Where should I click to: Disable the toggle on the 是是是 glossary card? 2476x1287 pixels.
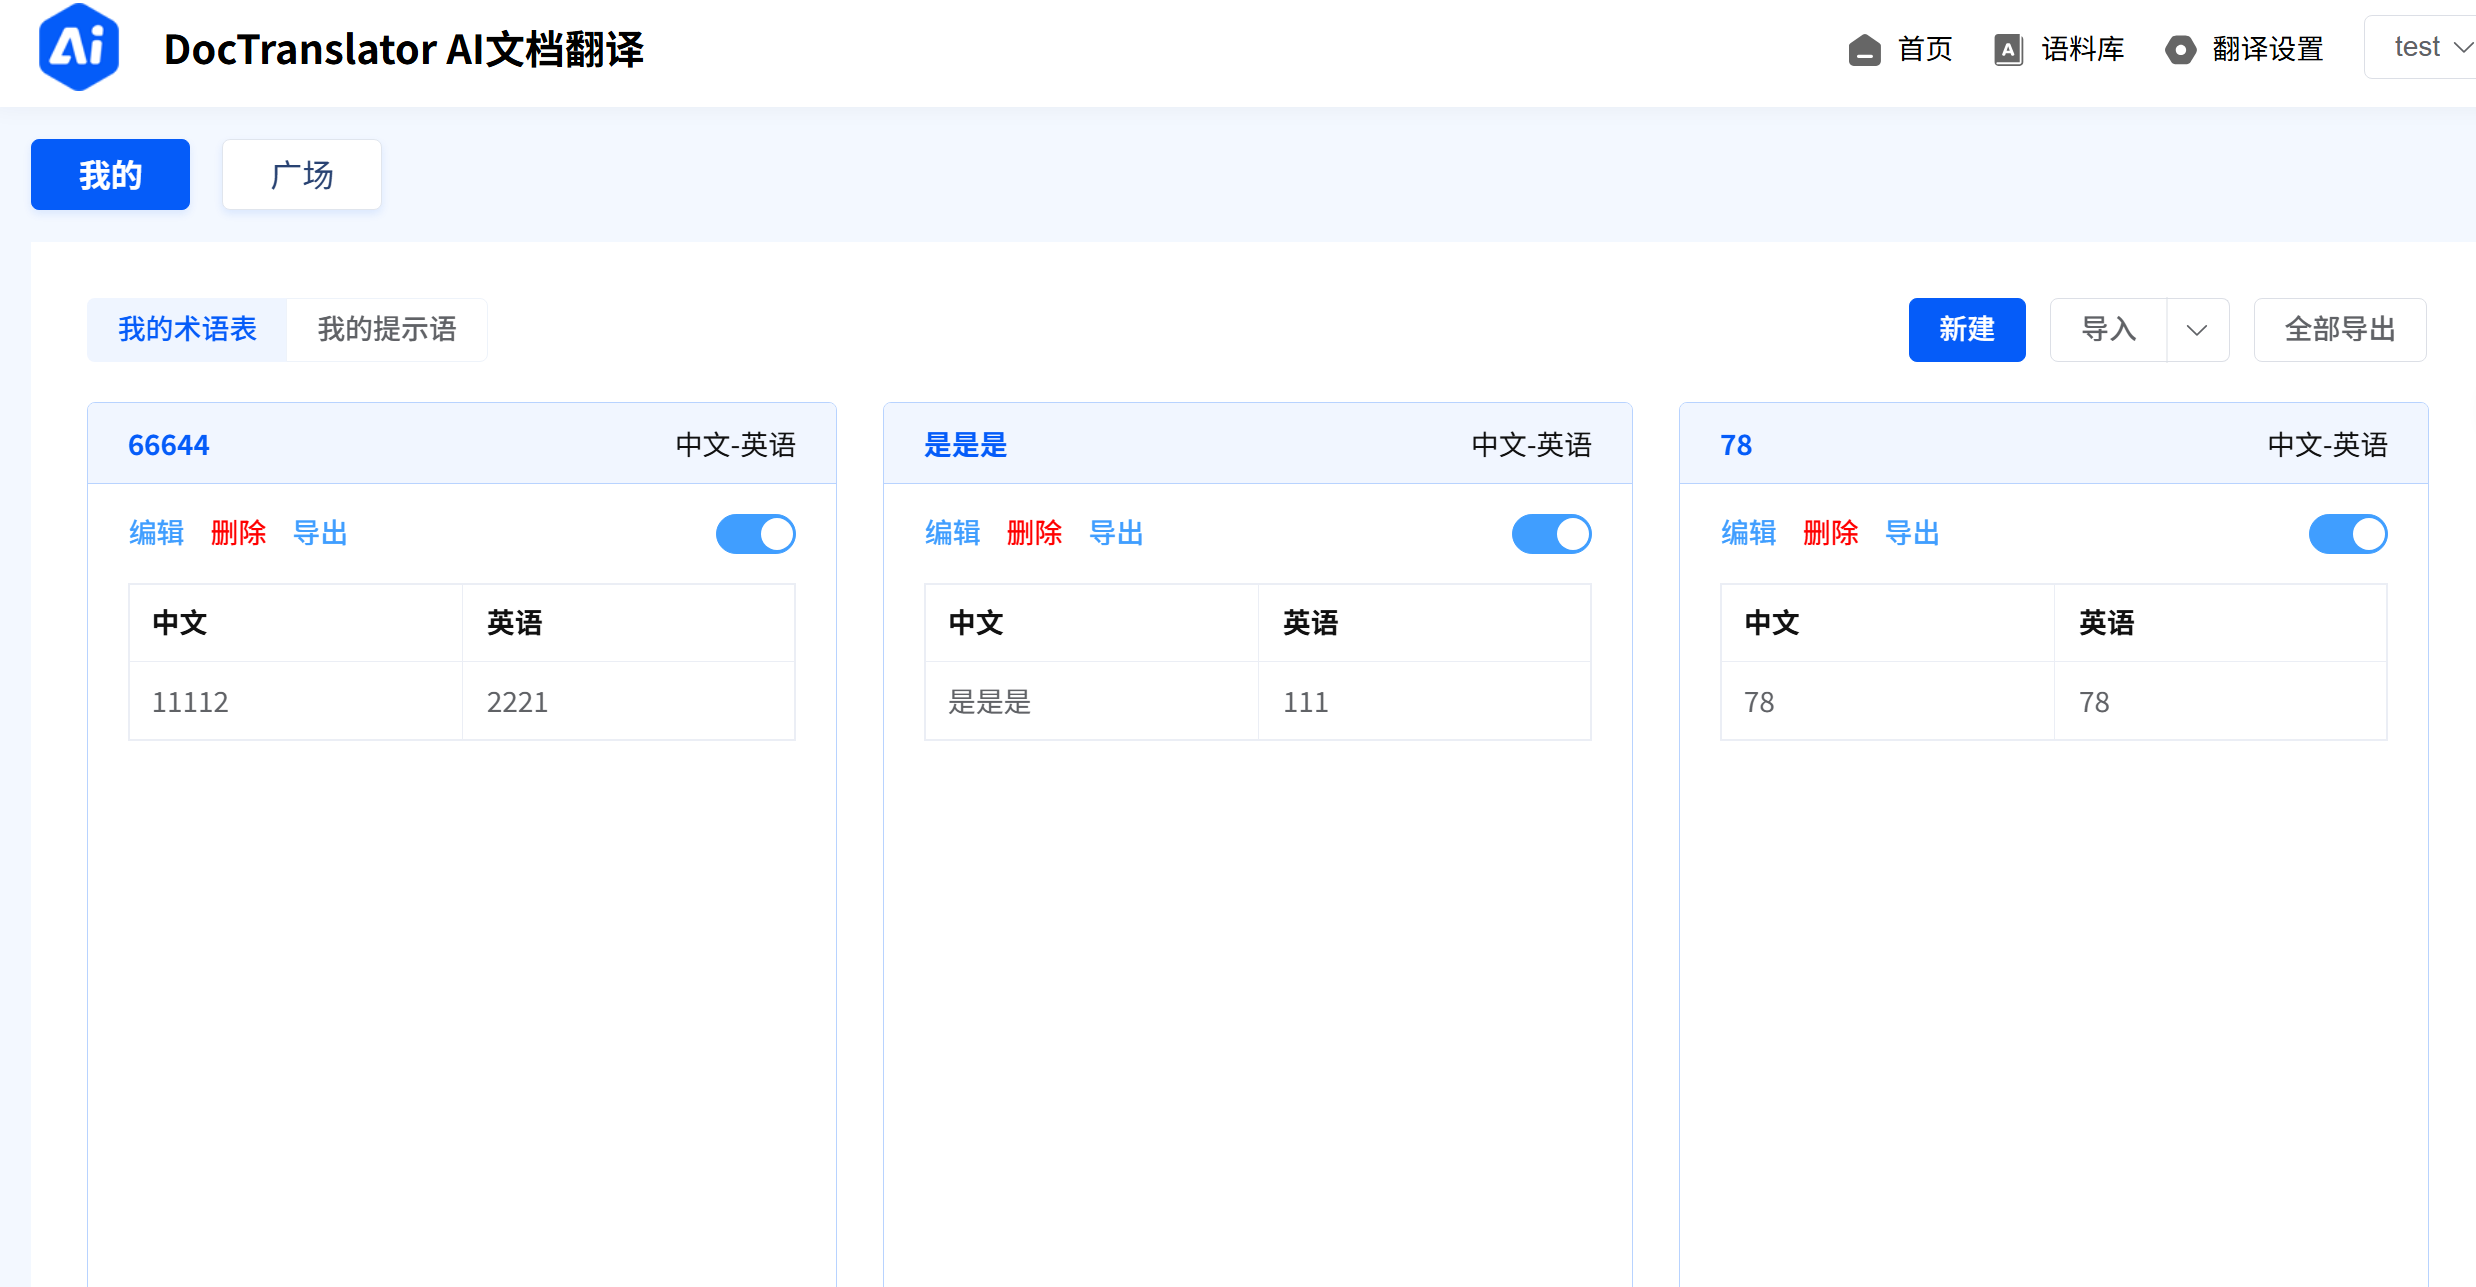click(x=1551, y=533)
